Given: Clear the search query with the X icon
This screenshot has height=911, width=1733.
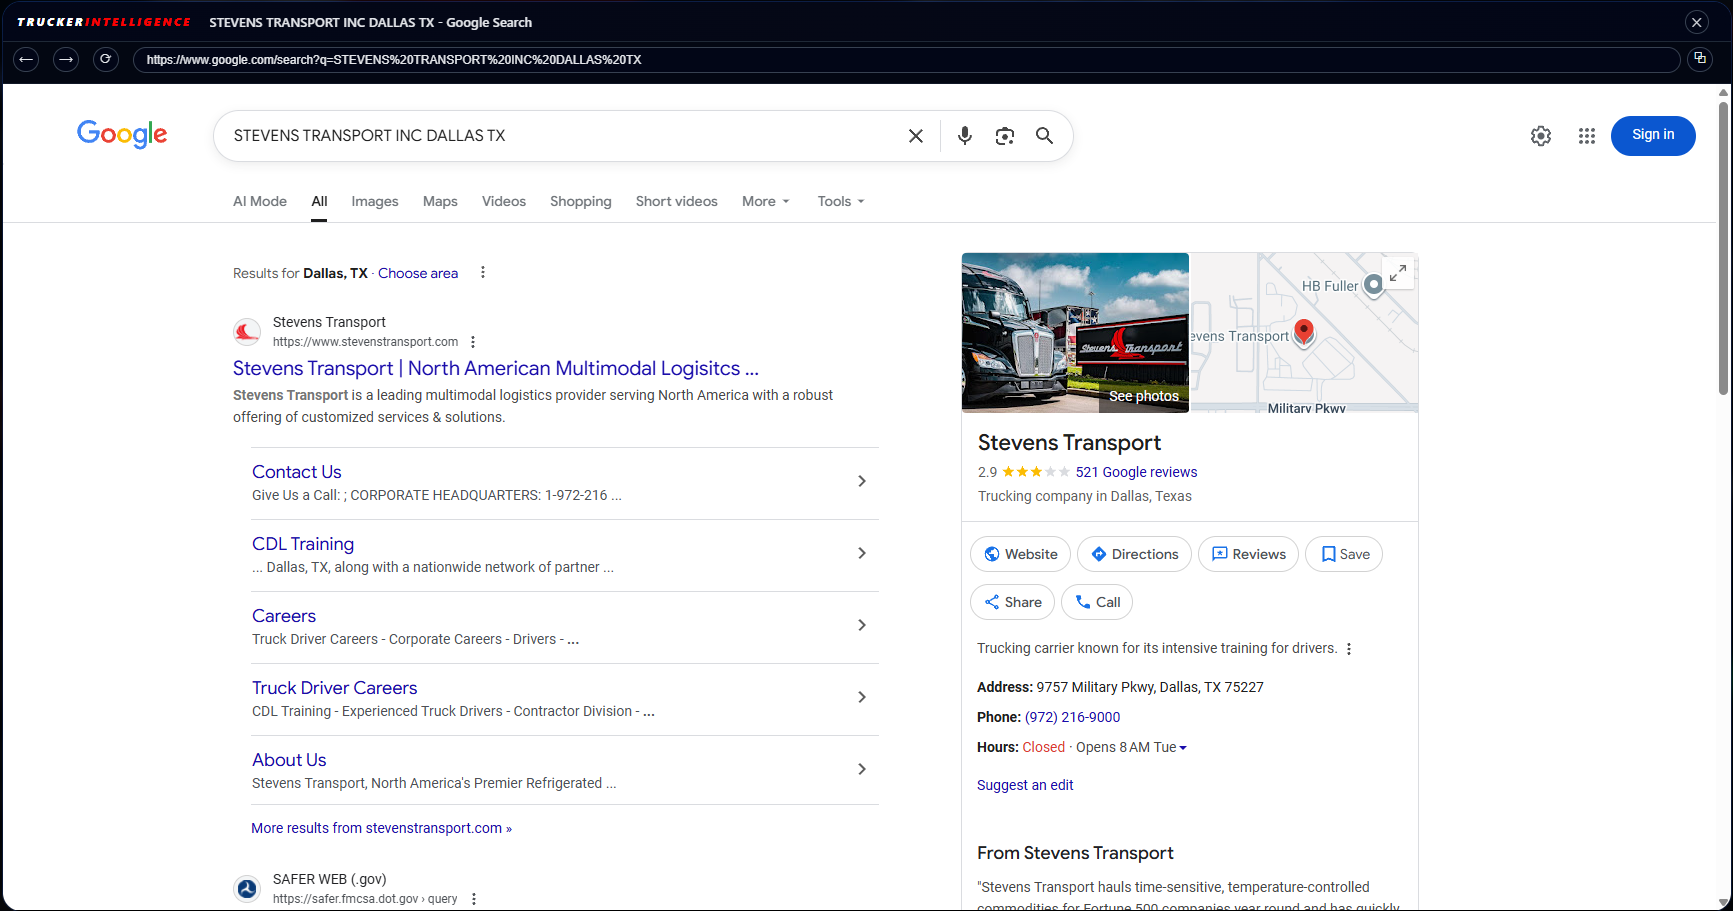Looking at the screenshot, I should click(915, 135).
